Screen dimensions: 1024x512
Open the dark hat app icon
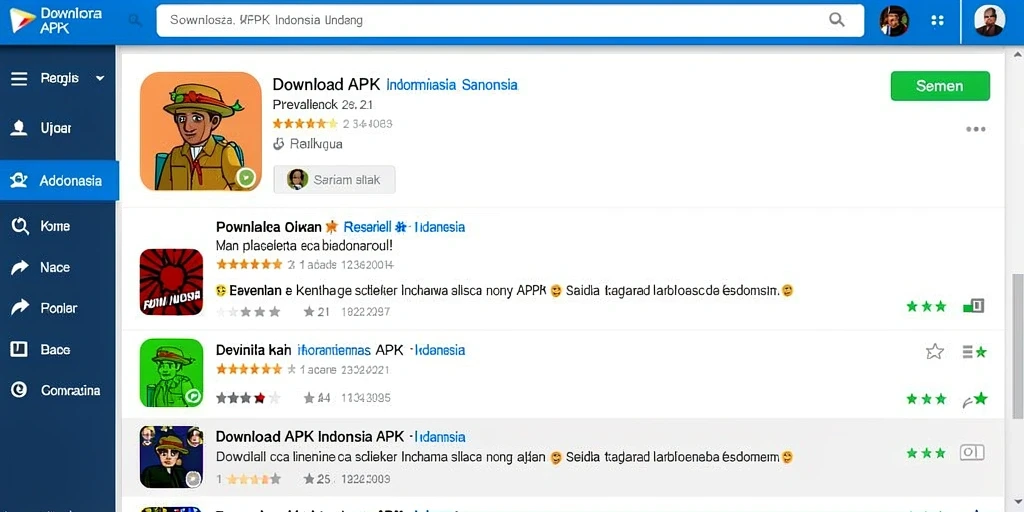pyautogui.click(x=171, y=457)
